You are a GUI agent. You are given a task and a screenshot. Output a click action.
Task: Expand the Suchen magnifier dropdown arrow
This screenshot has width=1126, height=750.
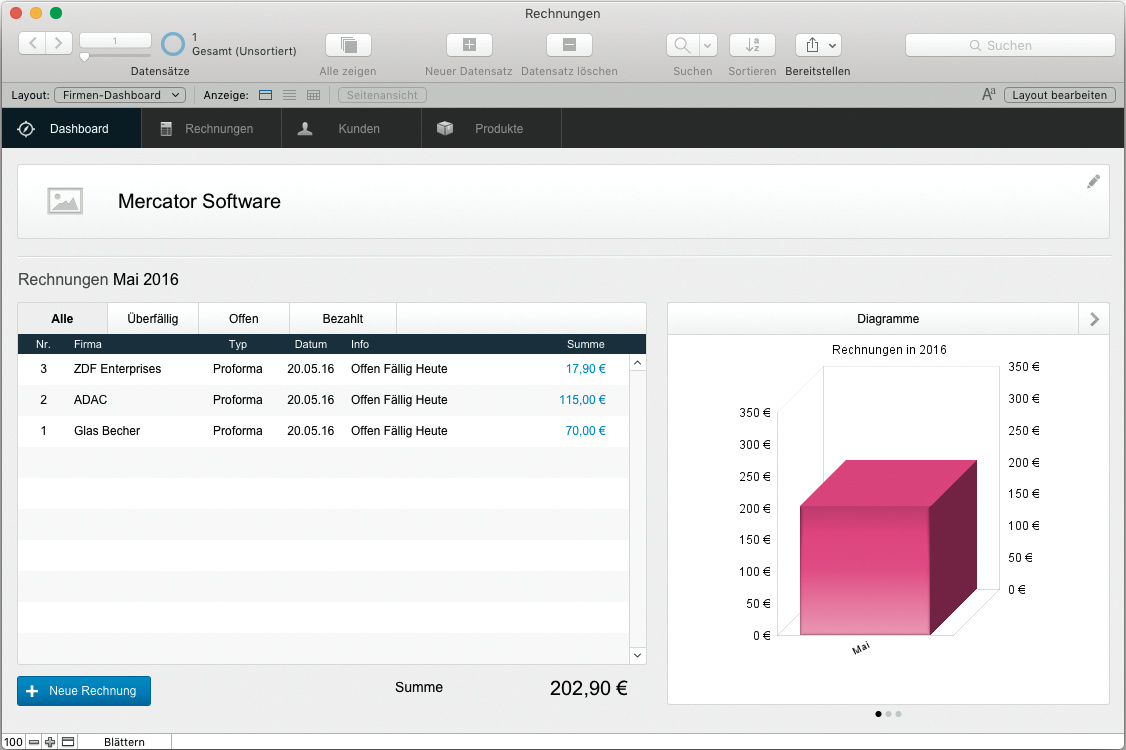(708, 45)
